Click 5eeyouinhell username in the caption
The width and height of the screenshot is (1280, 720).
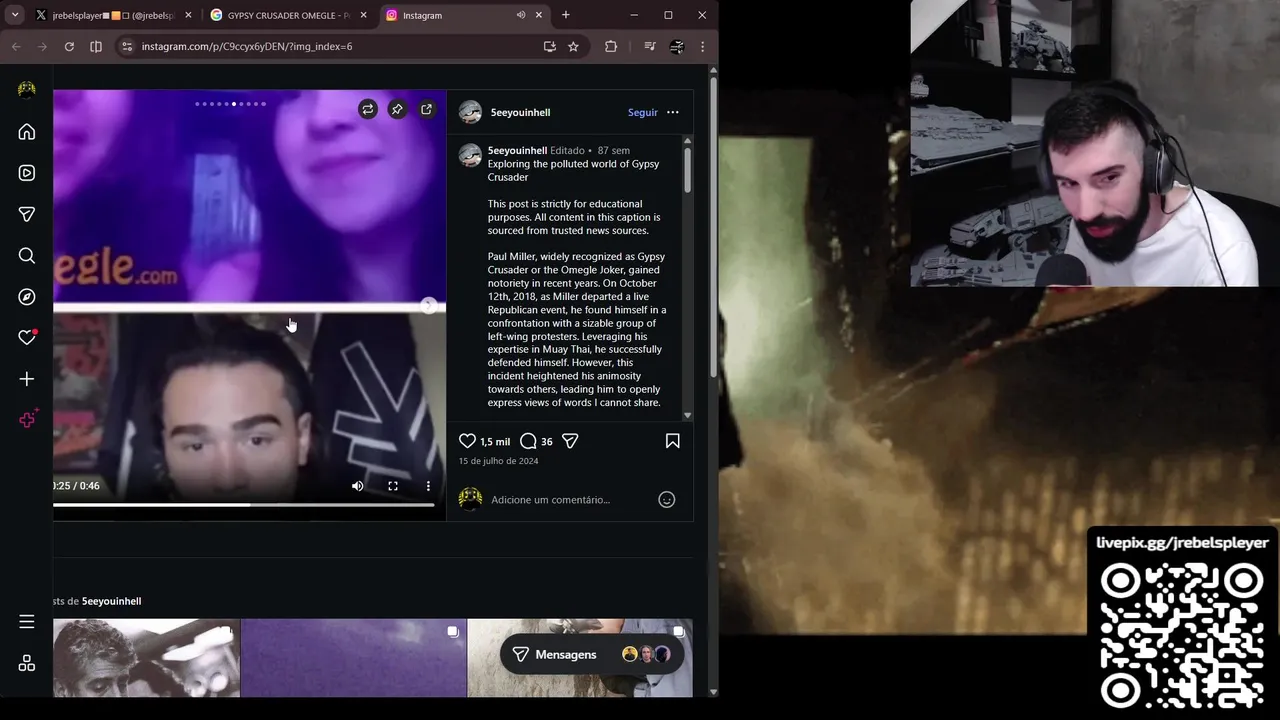click(x=517, y=150)
